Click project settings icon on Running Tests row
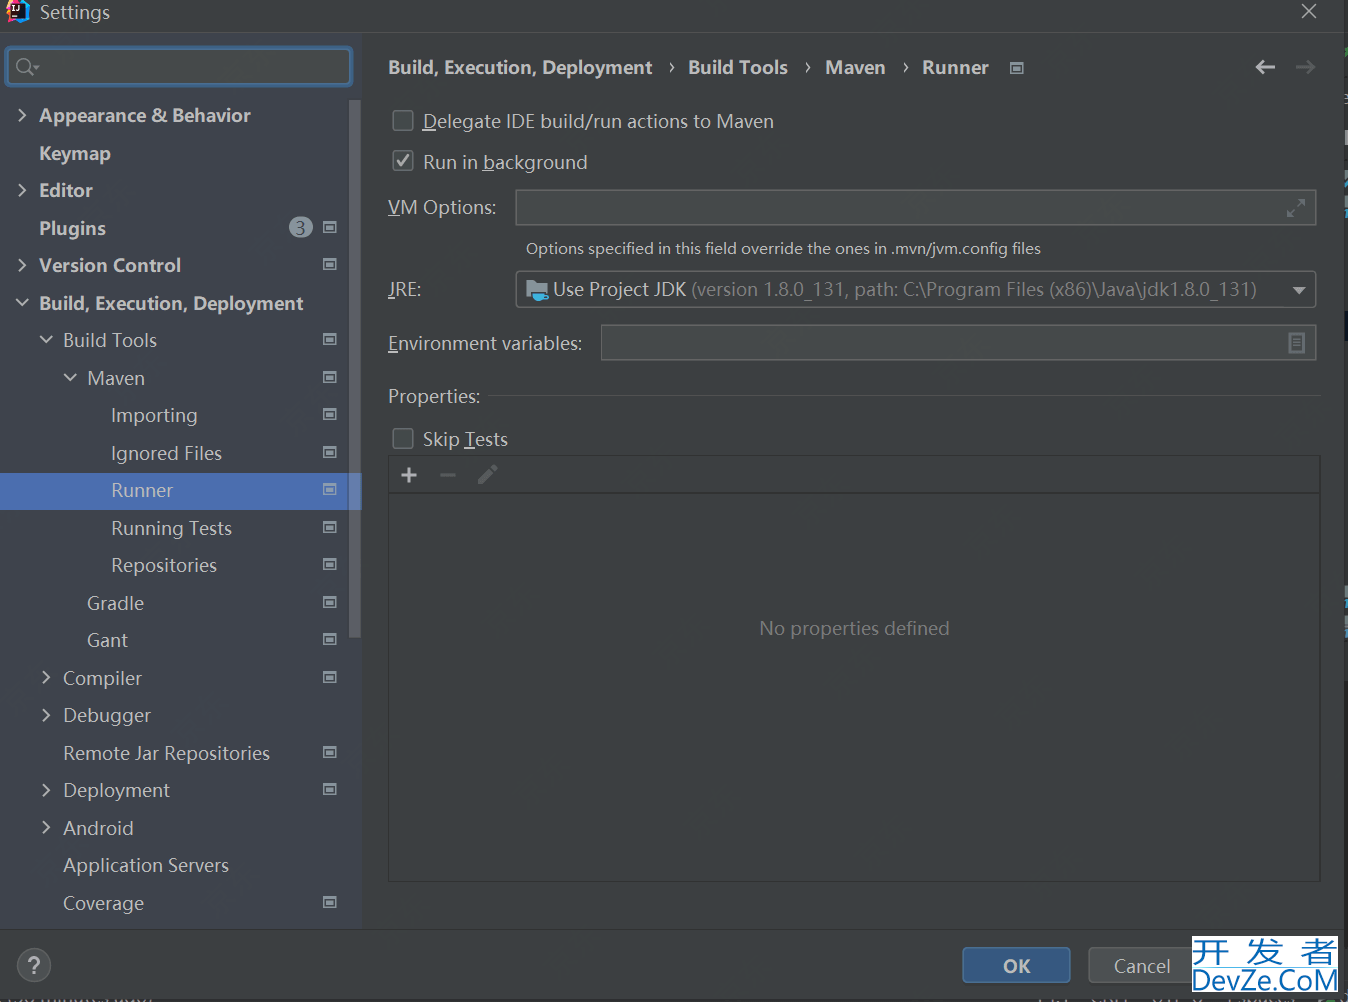 coord(330,528)
